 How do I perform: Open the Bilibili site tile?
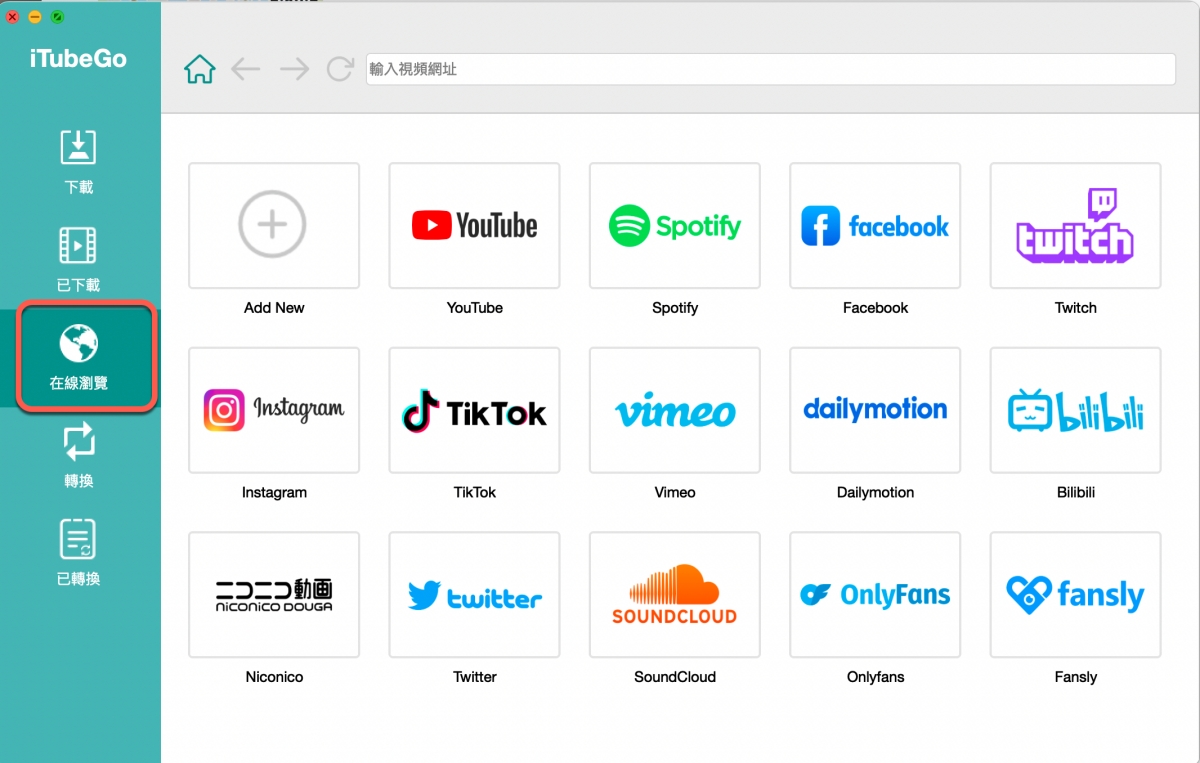point(1076,410)
